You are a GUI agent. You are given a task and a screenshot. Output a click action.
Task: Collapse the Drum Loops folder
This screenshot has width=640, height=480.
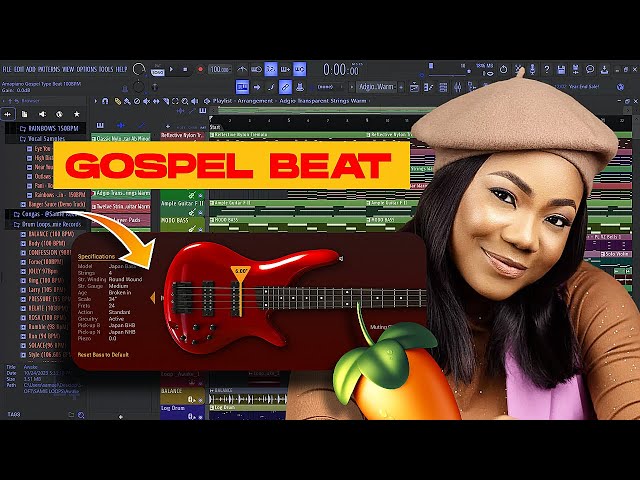47,224
